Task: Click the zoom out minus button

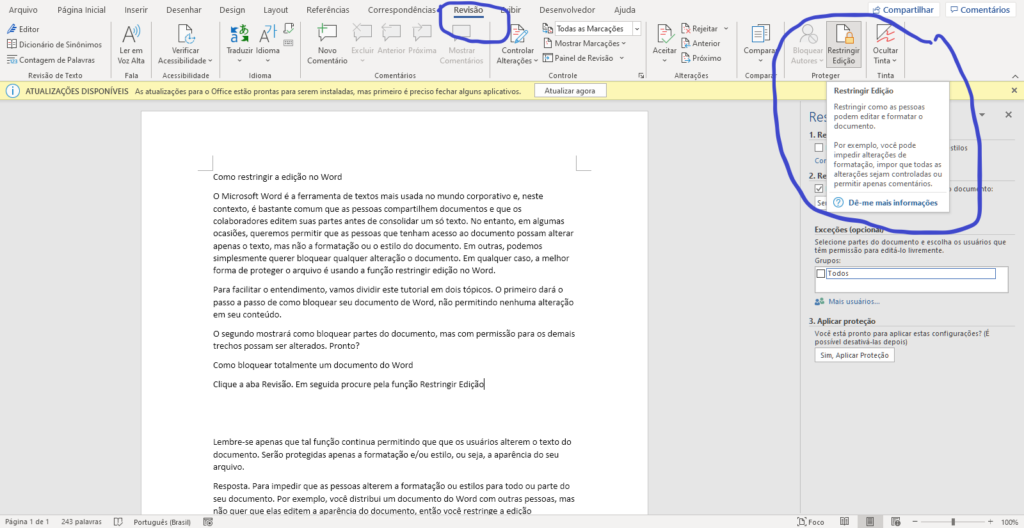Action: pos(914,522)
